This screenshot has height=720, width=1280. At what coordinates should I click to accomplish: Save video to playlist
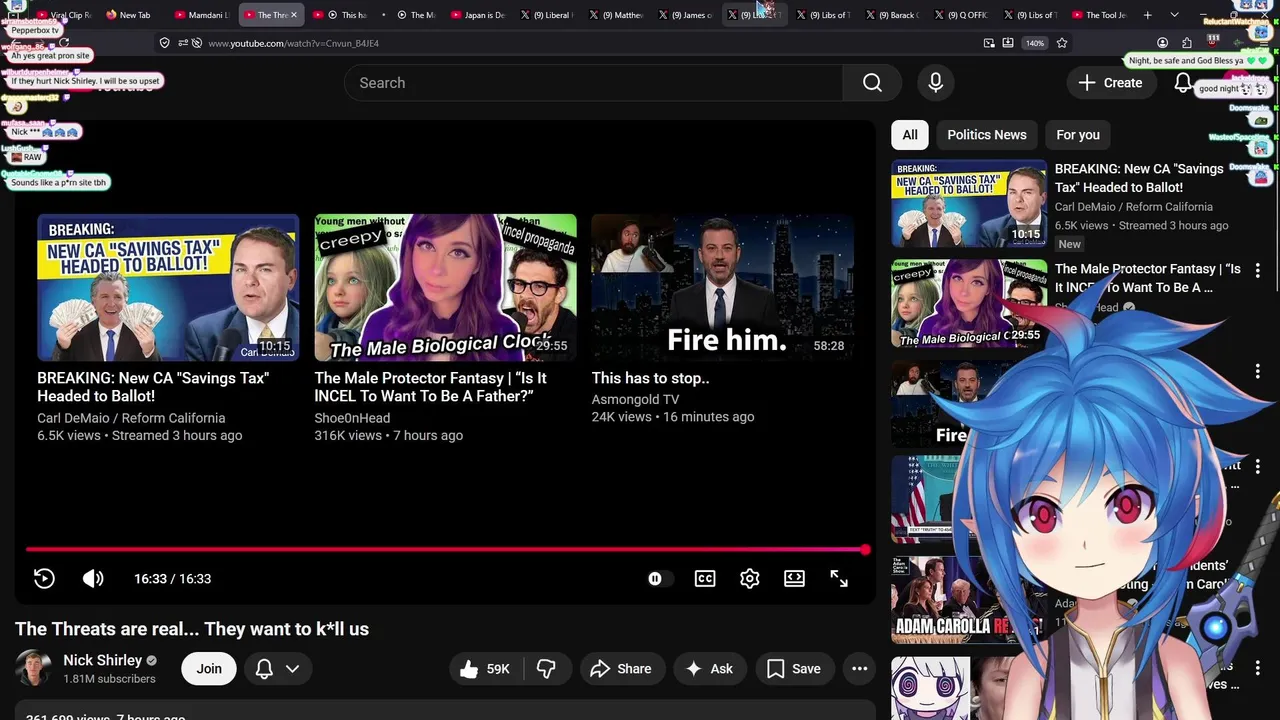(x=794, y=669)
